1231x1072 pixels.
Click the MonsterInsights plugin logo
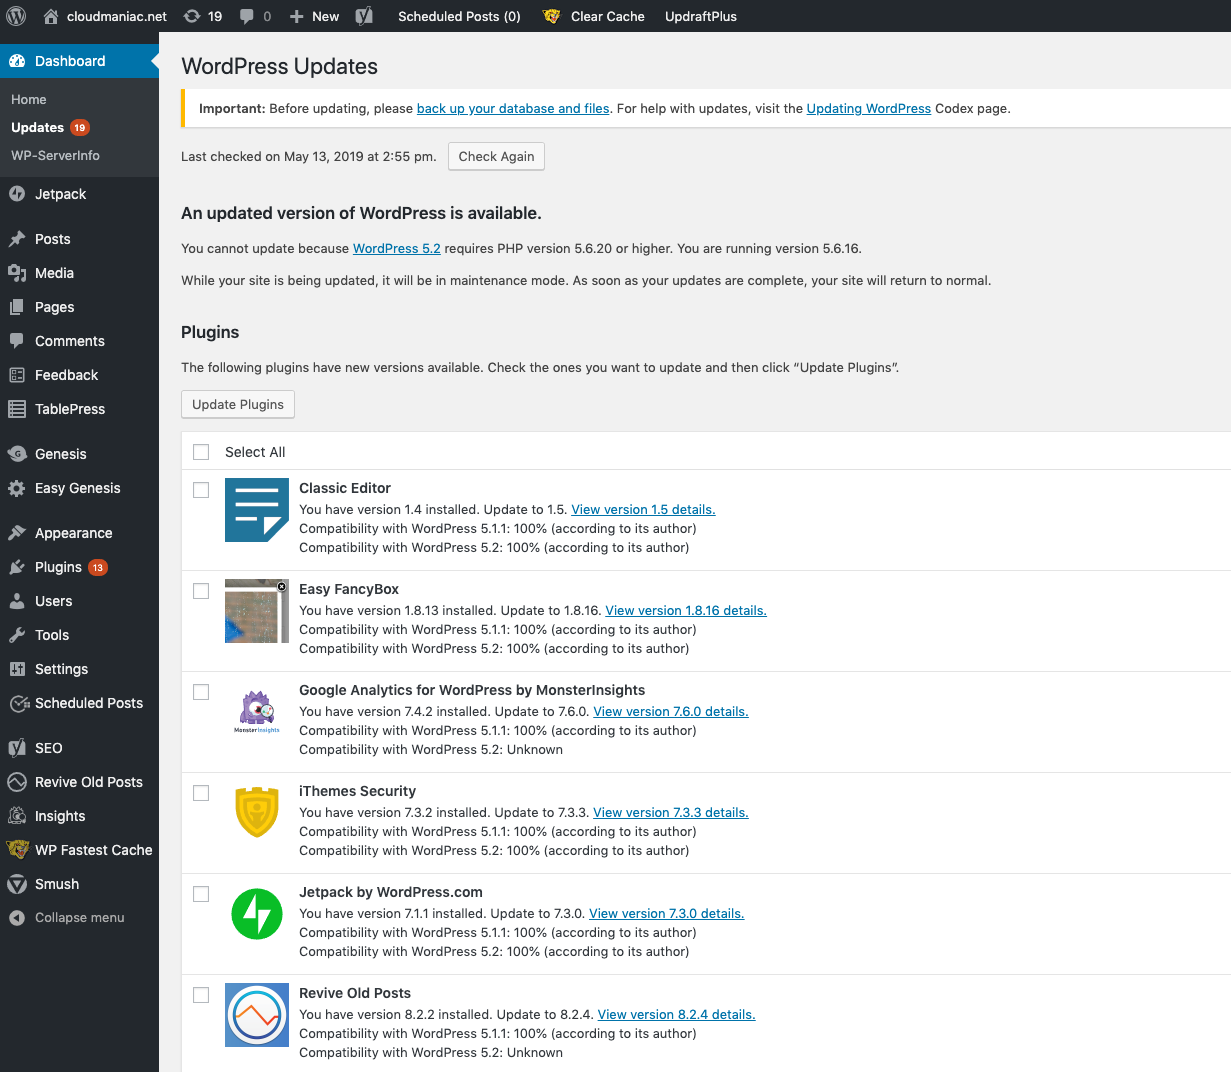pyautogui.click(x=257, y=712)
